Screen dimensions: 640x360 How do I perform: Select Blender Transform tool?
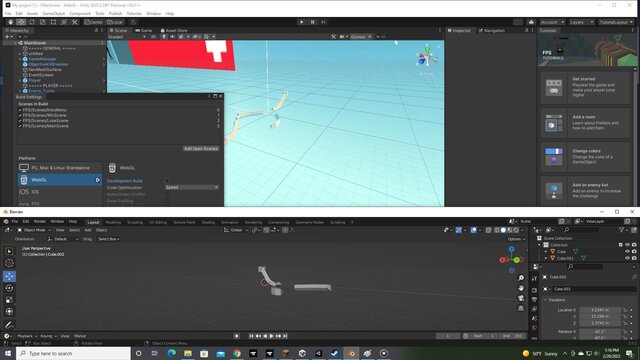point(9,312)
